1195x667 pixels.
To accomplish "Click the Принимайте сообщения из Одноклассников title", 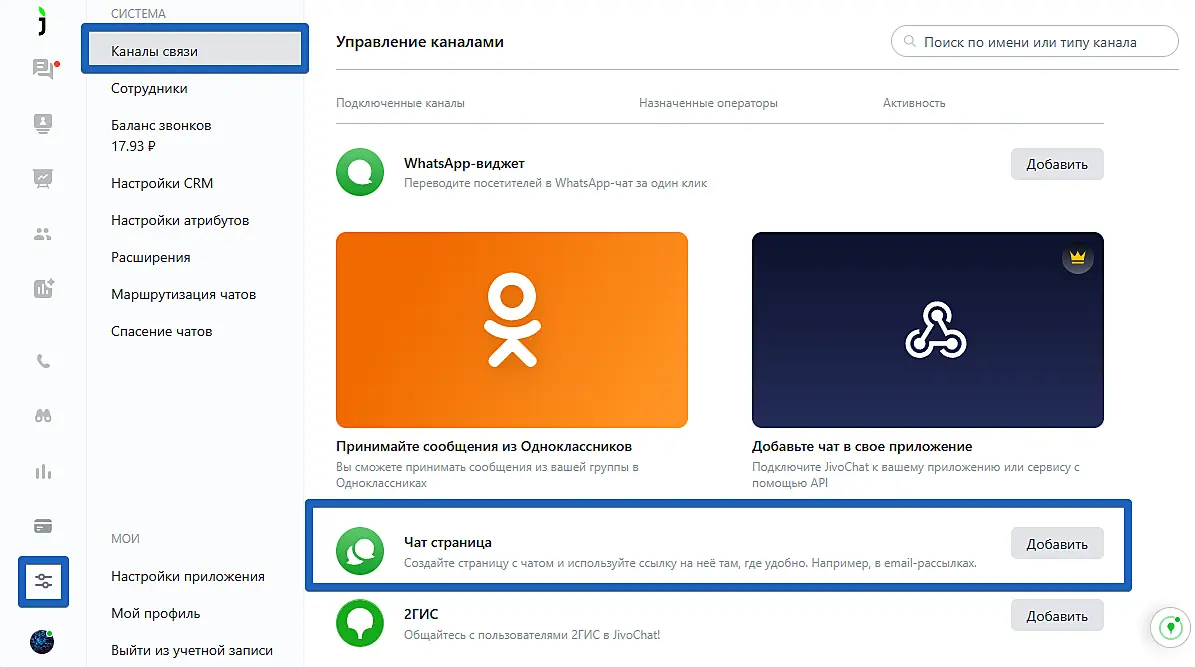I will (x=484, y=447).
